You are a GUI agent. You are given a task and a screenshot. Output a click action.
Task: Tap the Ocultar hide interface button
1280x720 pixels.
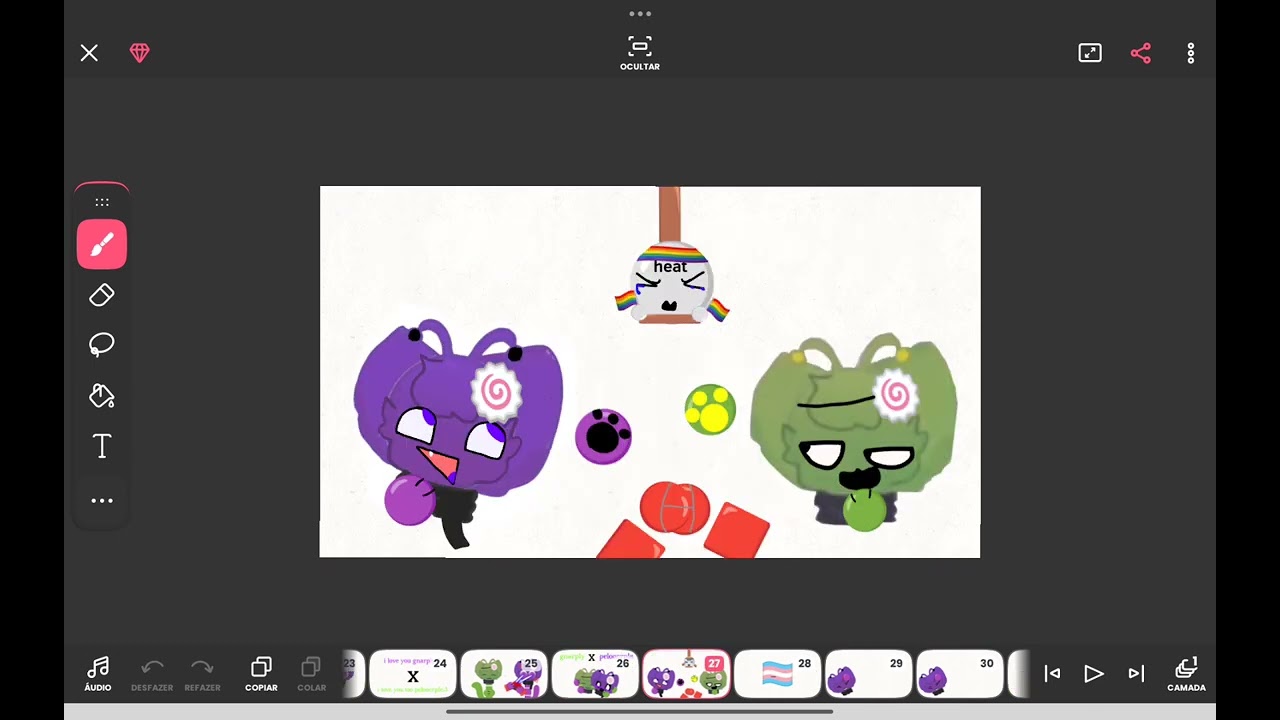click(x=640, y=53)
